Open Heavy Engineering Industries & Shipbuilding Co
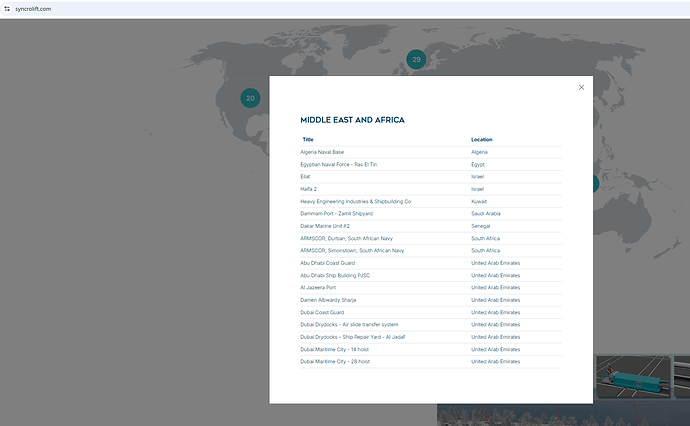The width and height of the screenshot is (690, 426). [x=356, y=201]
